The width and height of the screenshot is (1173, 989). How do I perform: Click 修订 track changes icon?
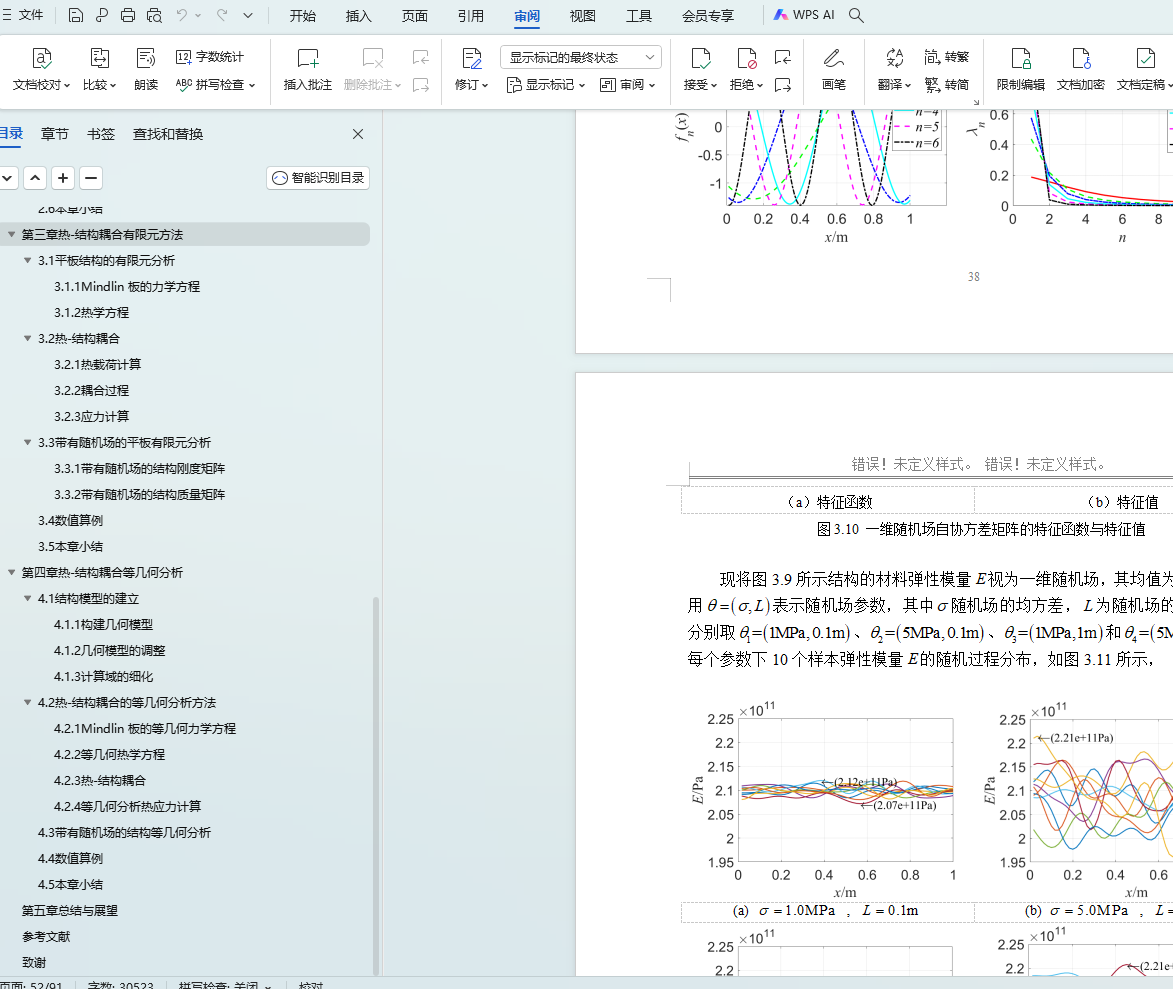pyautogui.click(x=471, y=69)
